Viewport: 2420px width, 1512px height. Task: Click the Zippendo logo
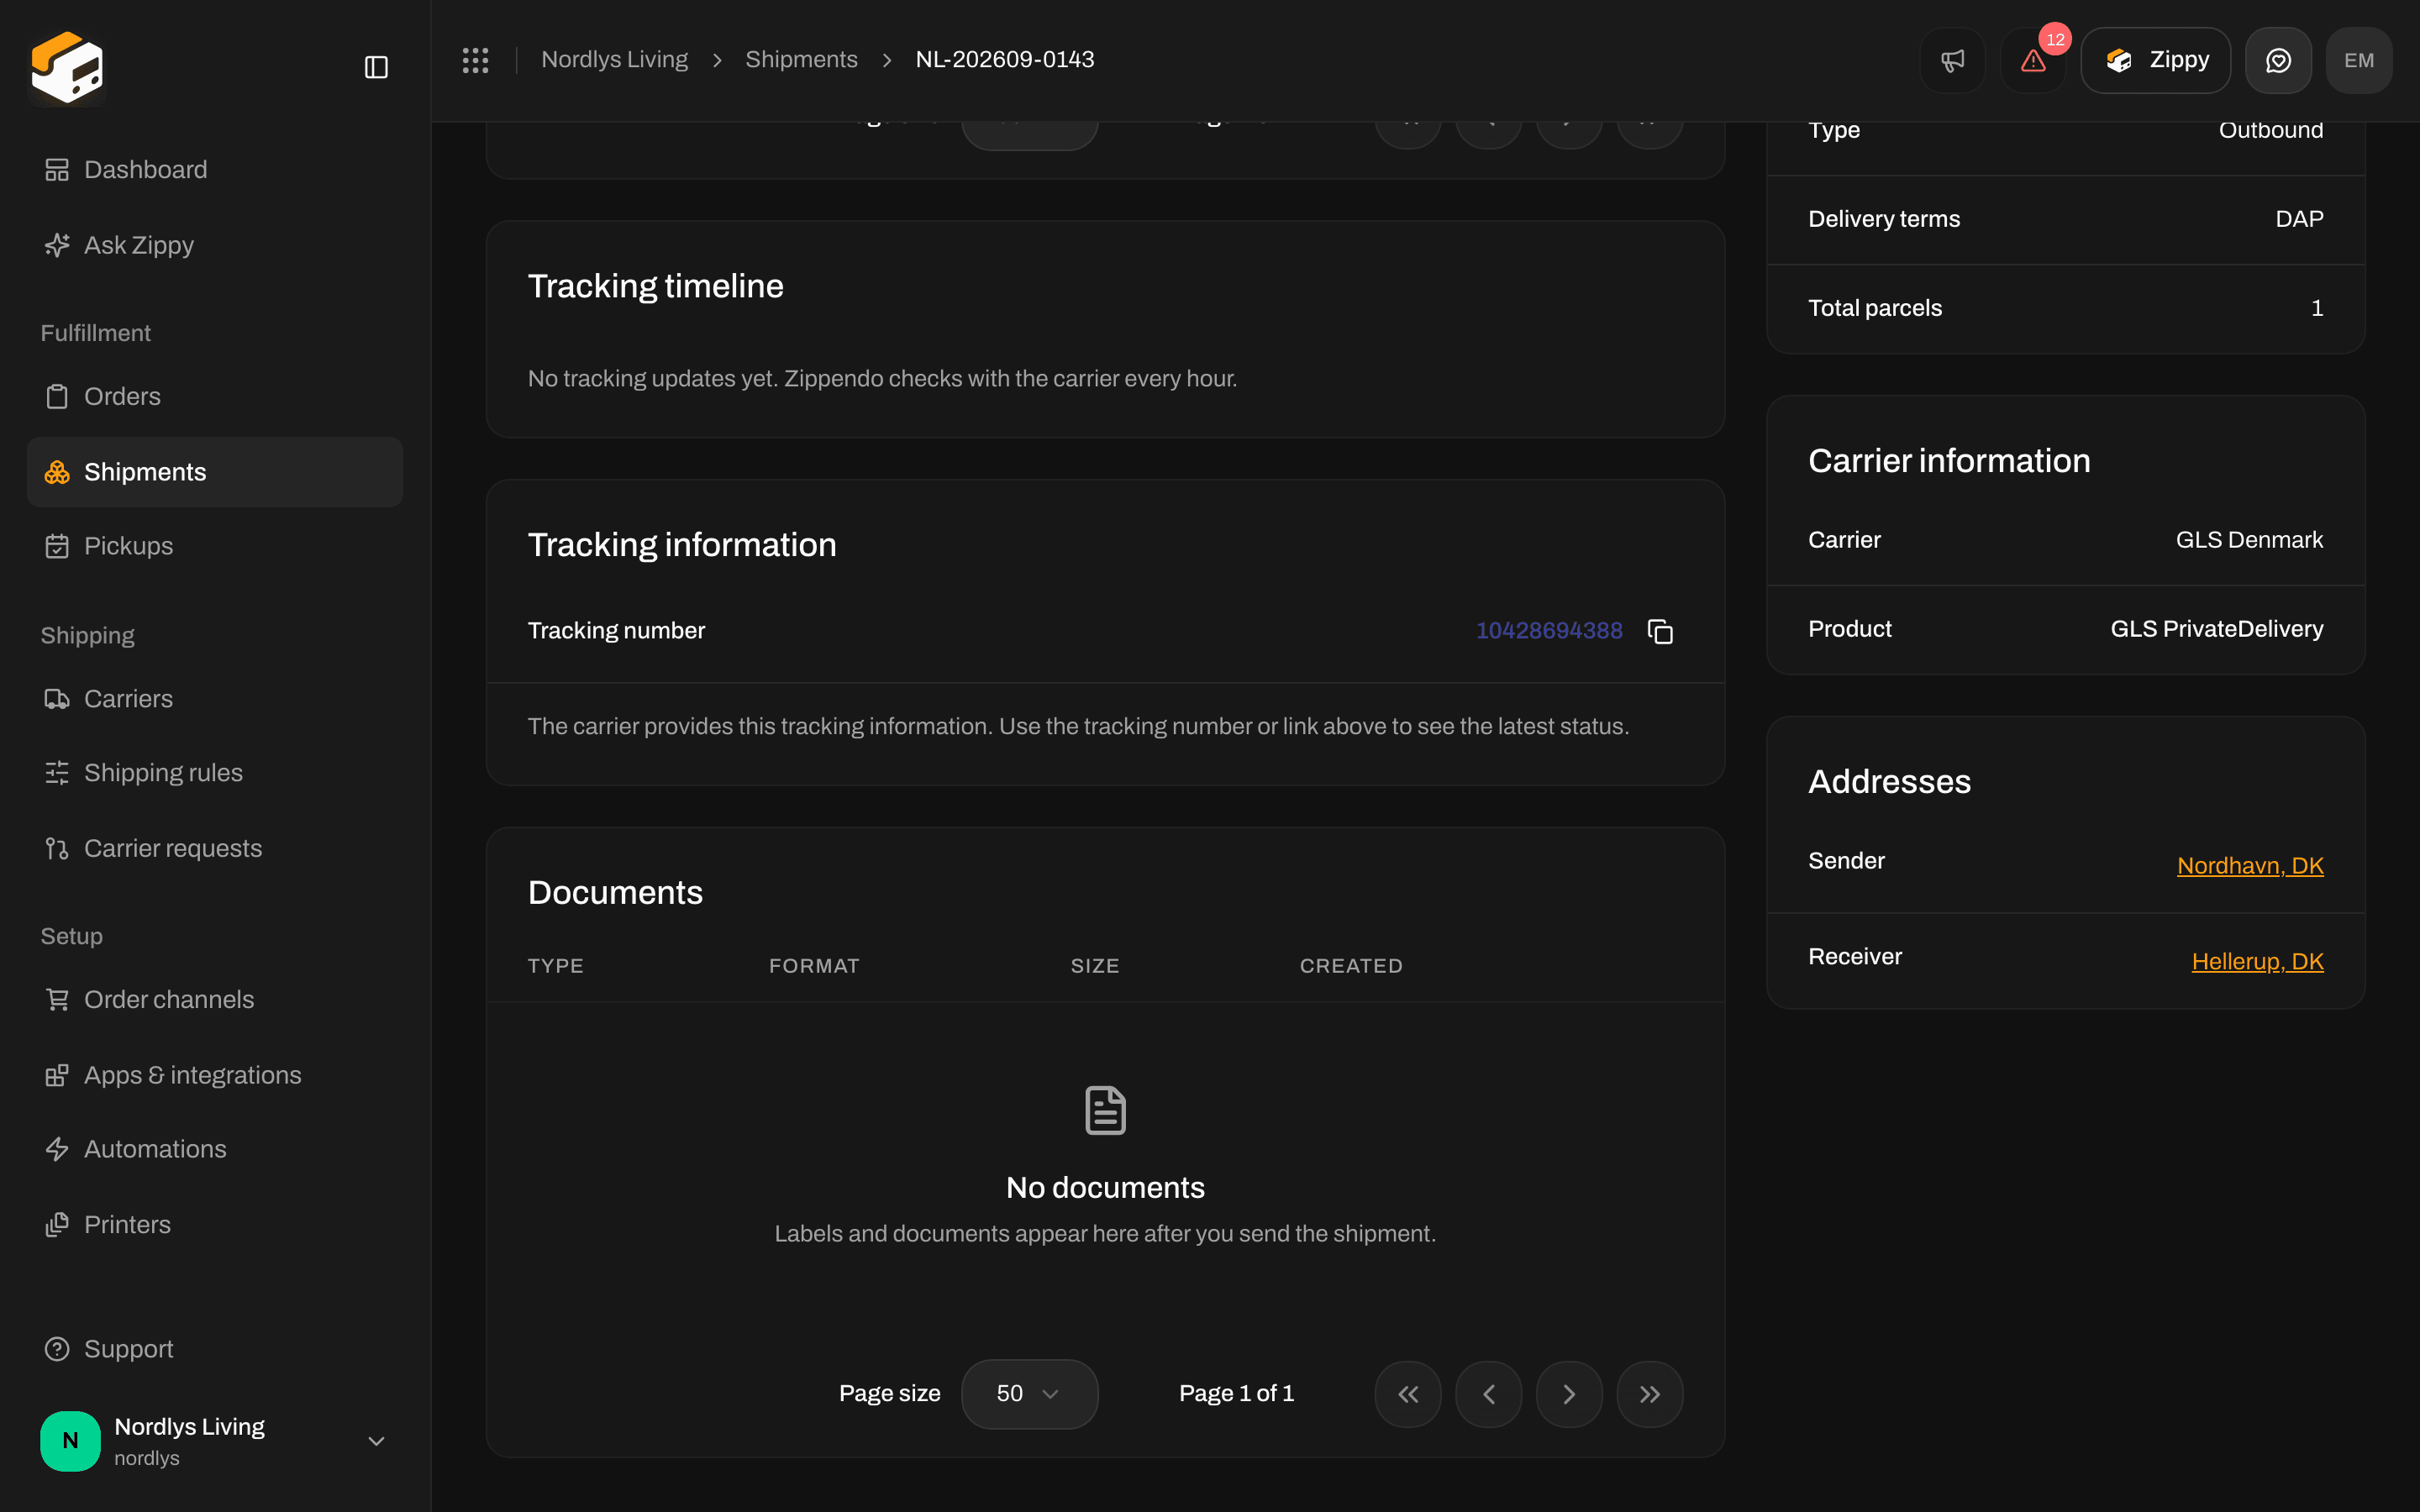click(67, 67)
